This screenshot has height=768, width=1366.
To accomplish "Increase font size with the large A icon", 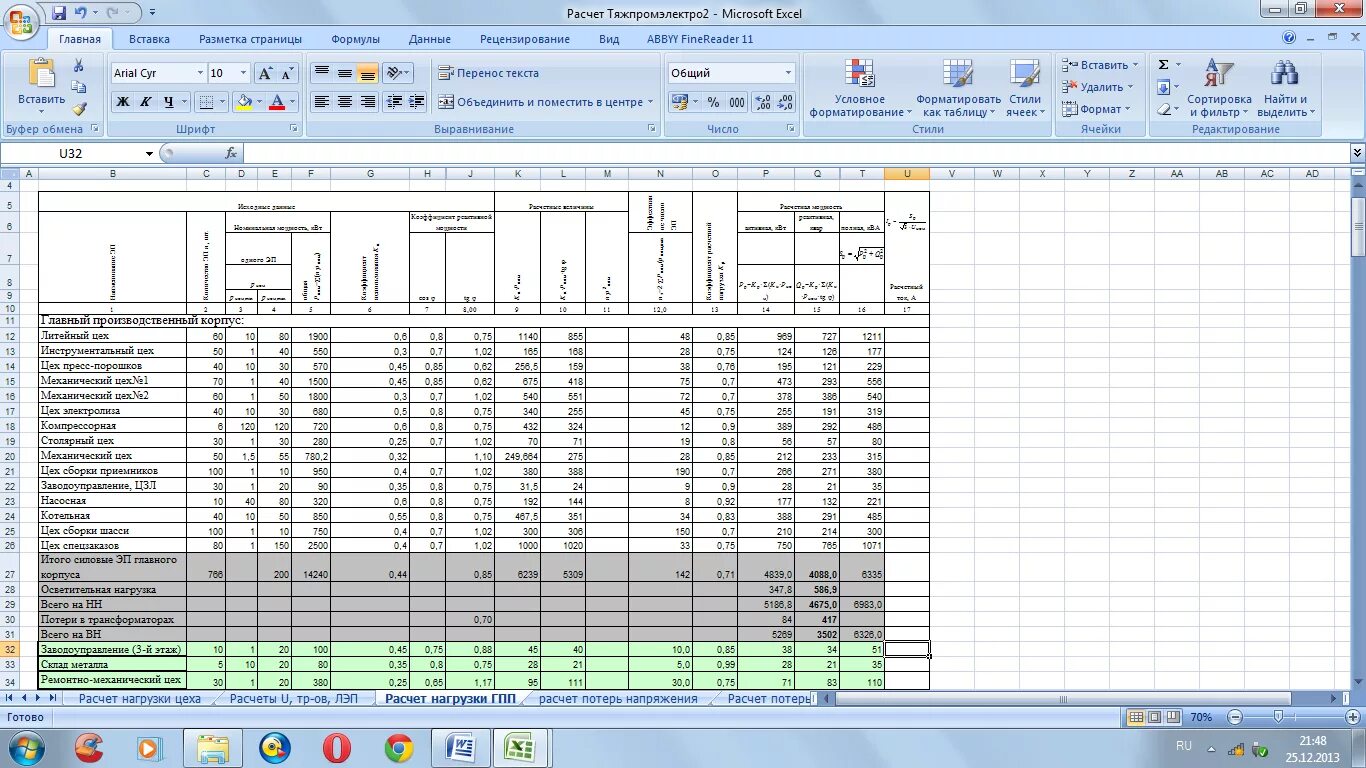I will 265,73.
